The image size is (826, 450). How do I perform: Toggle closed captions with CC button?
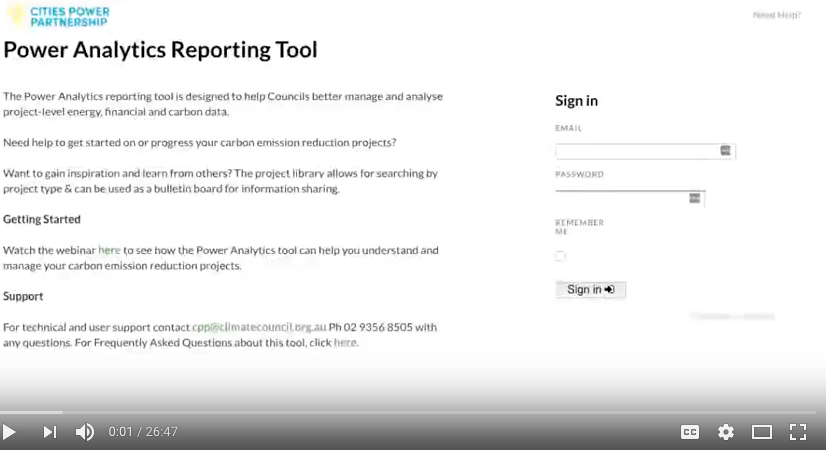690,432
